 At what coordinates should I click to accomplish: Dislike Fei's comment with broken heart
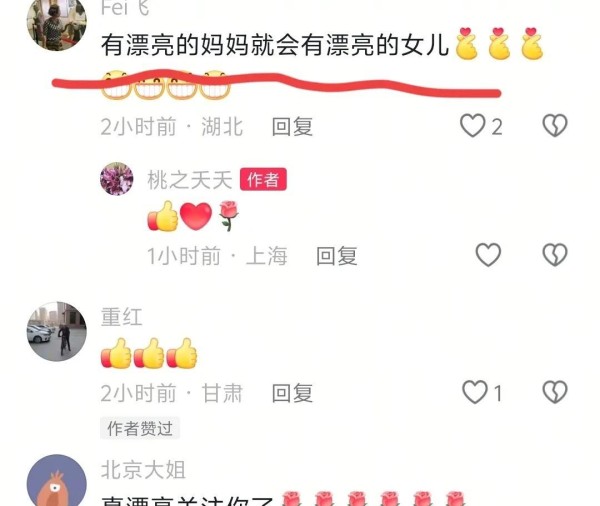(555, 126)
